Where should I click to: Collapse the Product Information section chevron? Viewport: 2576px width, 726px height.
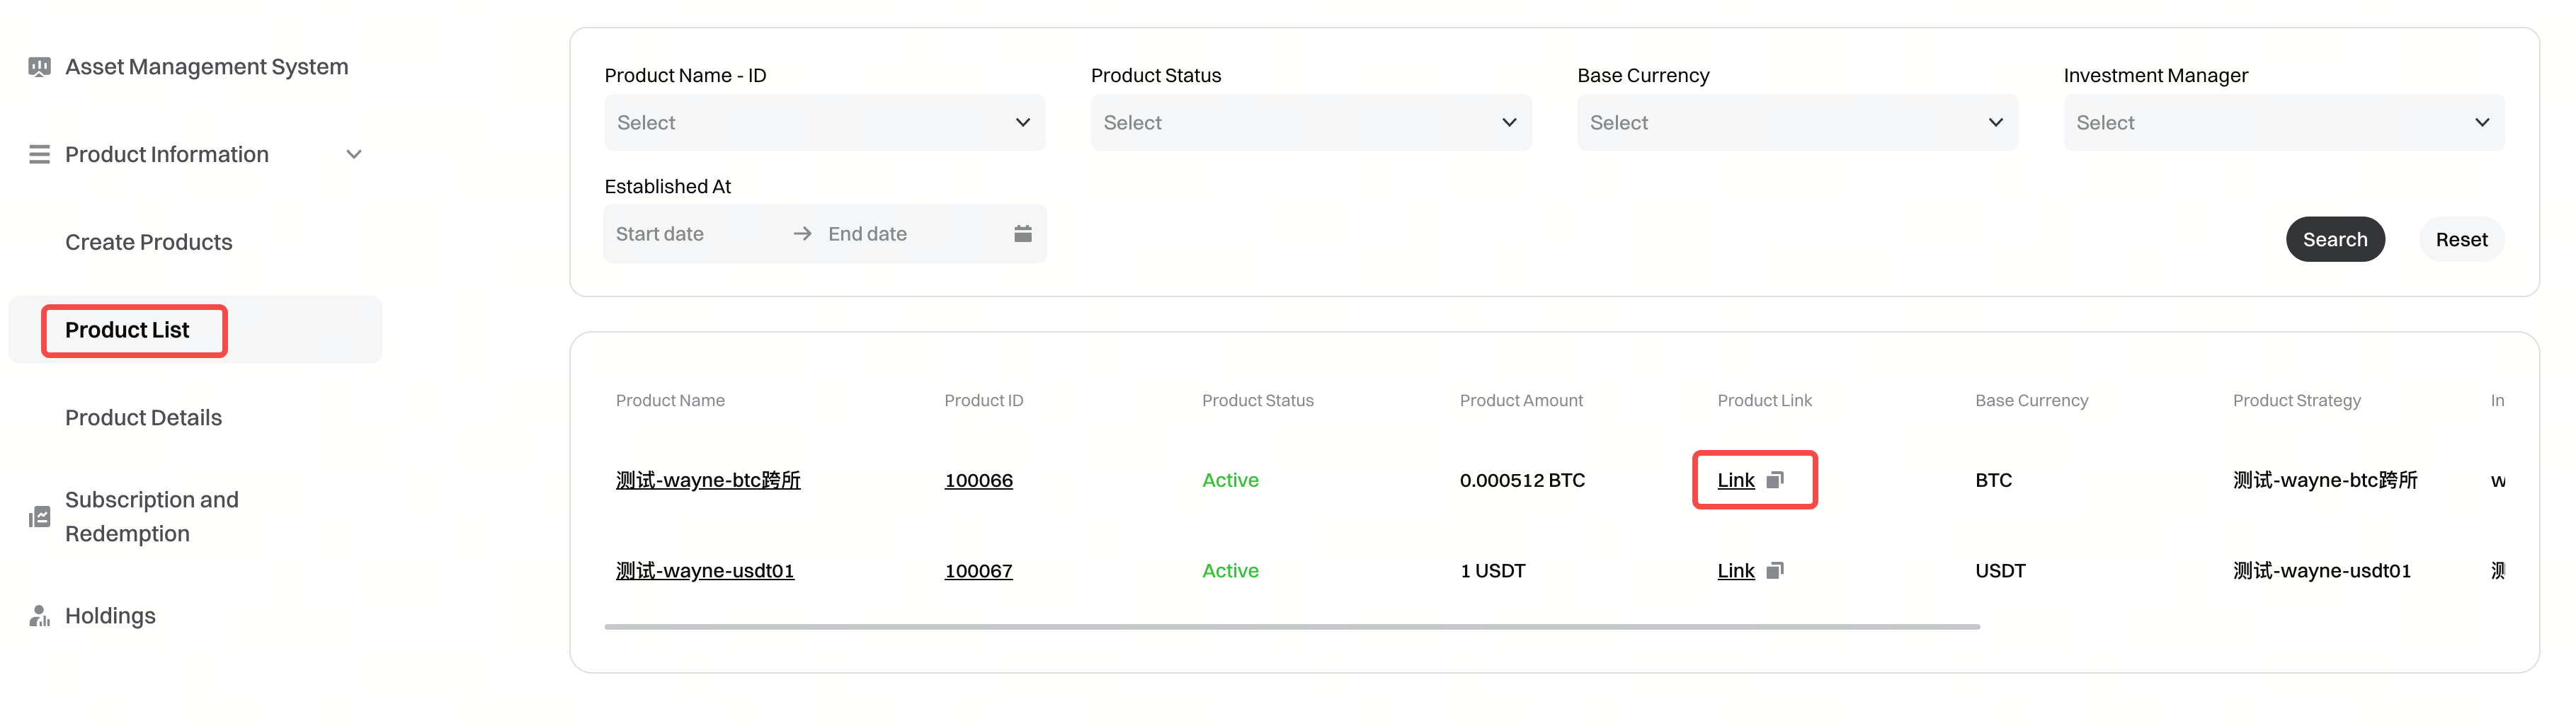354,155
